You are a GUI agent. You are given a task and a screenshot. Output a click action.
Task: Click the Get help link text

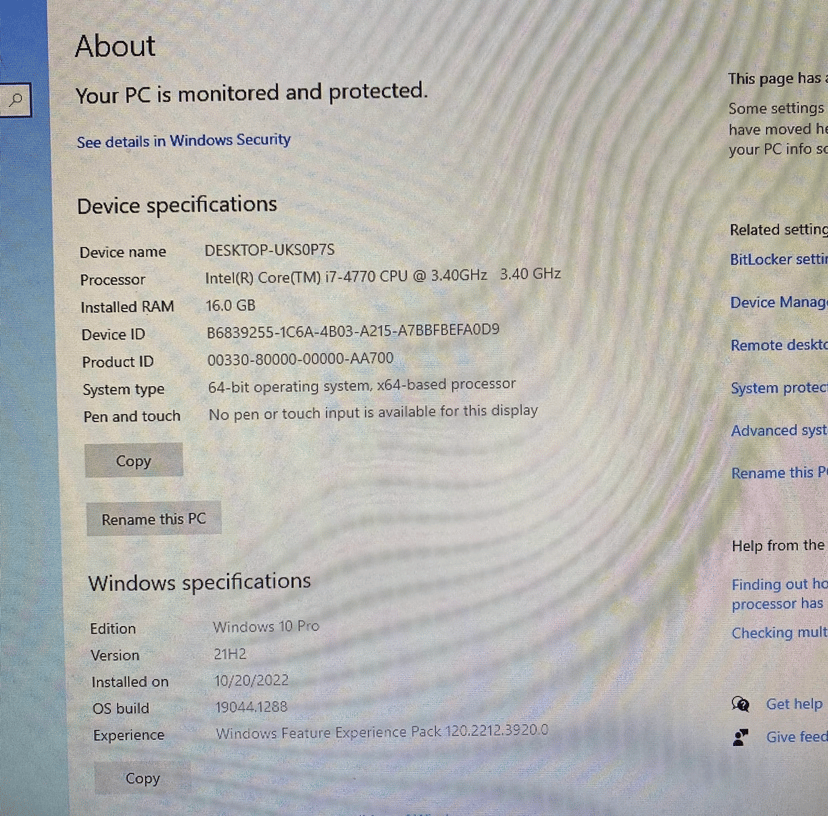click(x=794, y=704)
